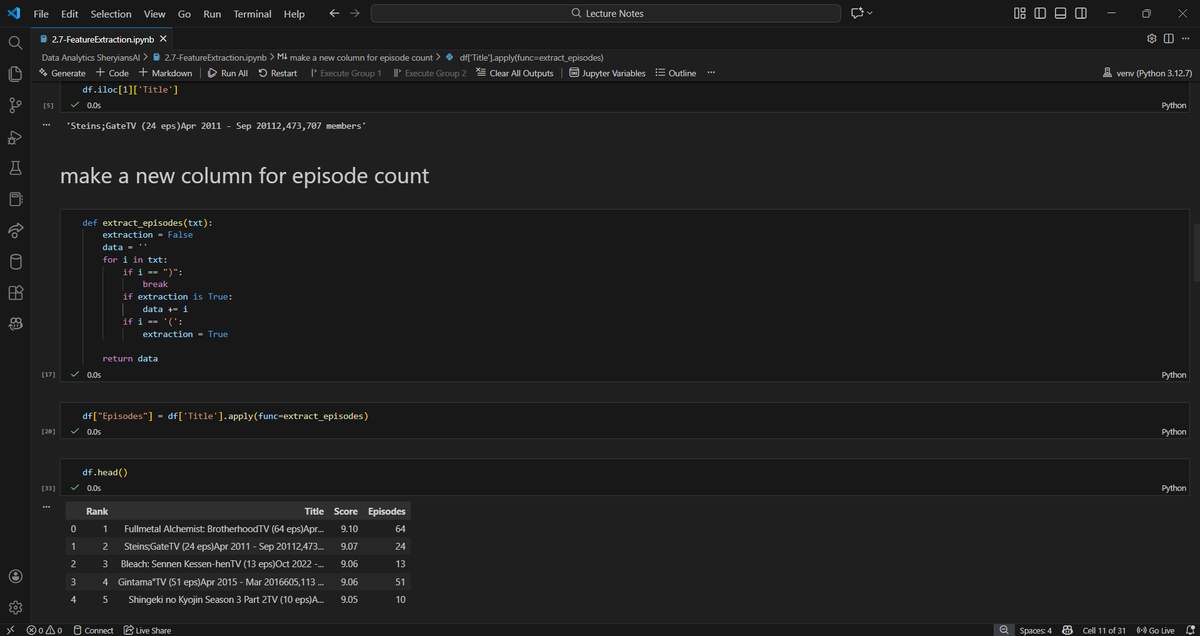Image resolution: width=1200 pixels, height=636 pixels.
Task: Open the Copilot chat icon in title bar
Action: point(857,14)
